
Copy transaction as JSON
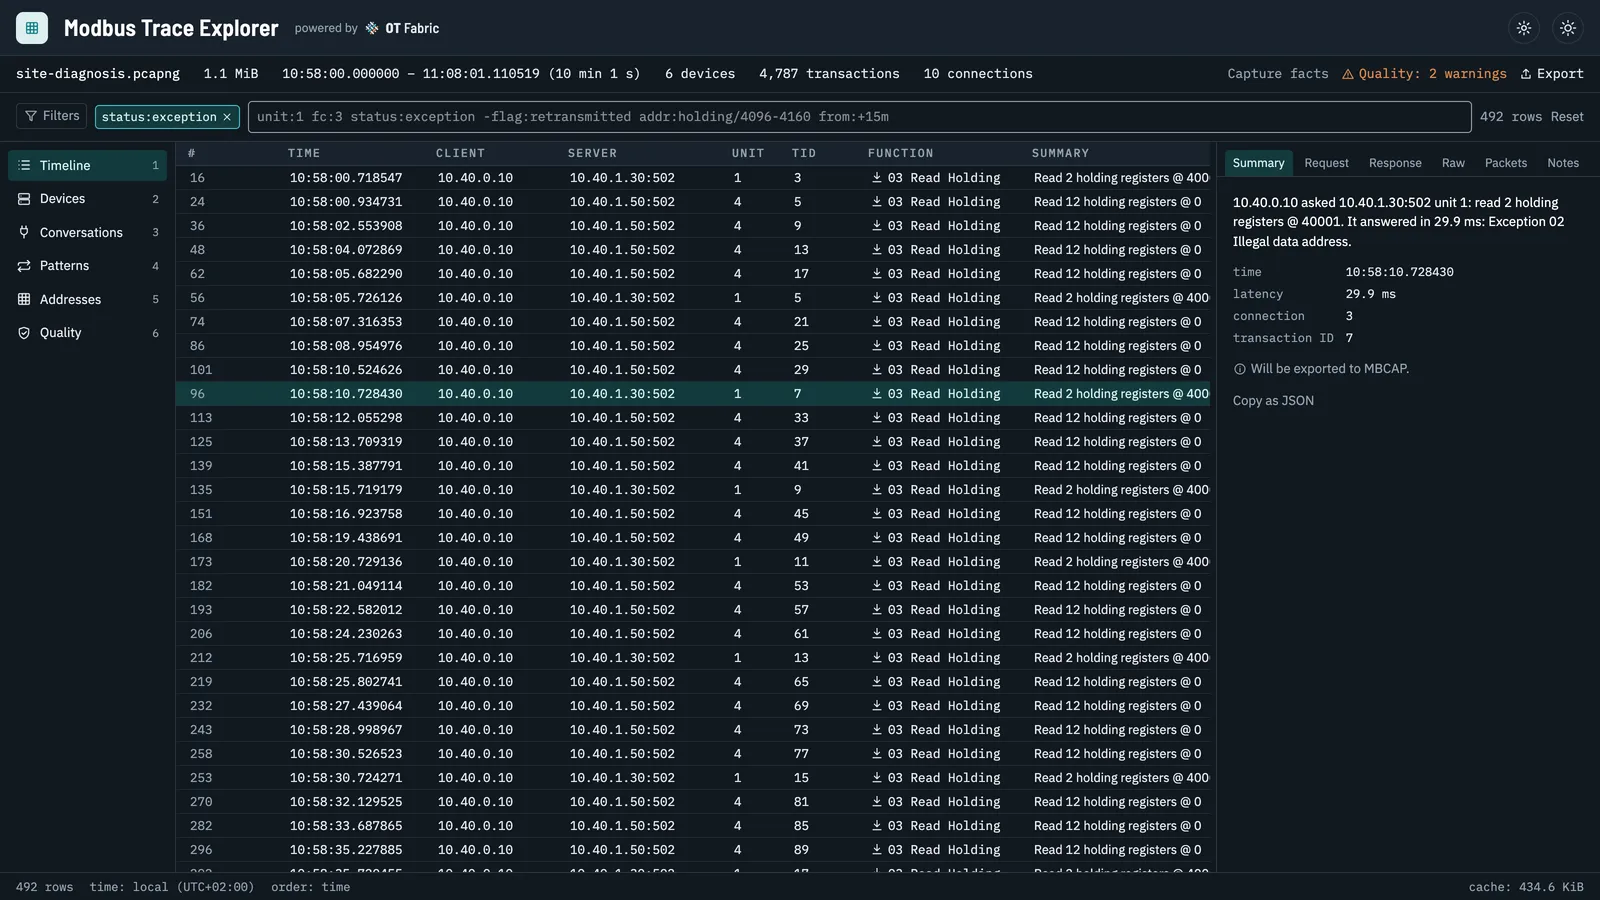(1273, 401)
